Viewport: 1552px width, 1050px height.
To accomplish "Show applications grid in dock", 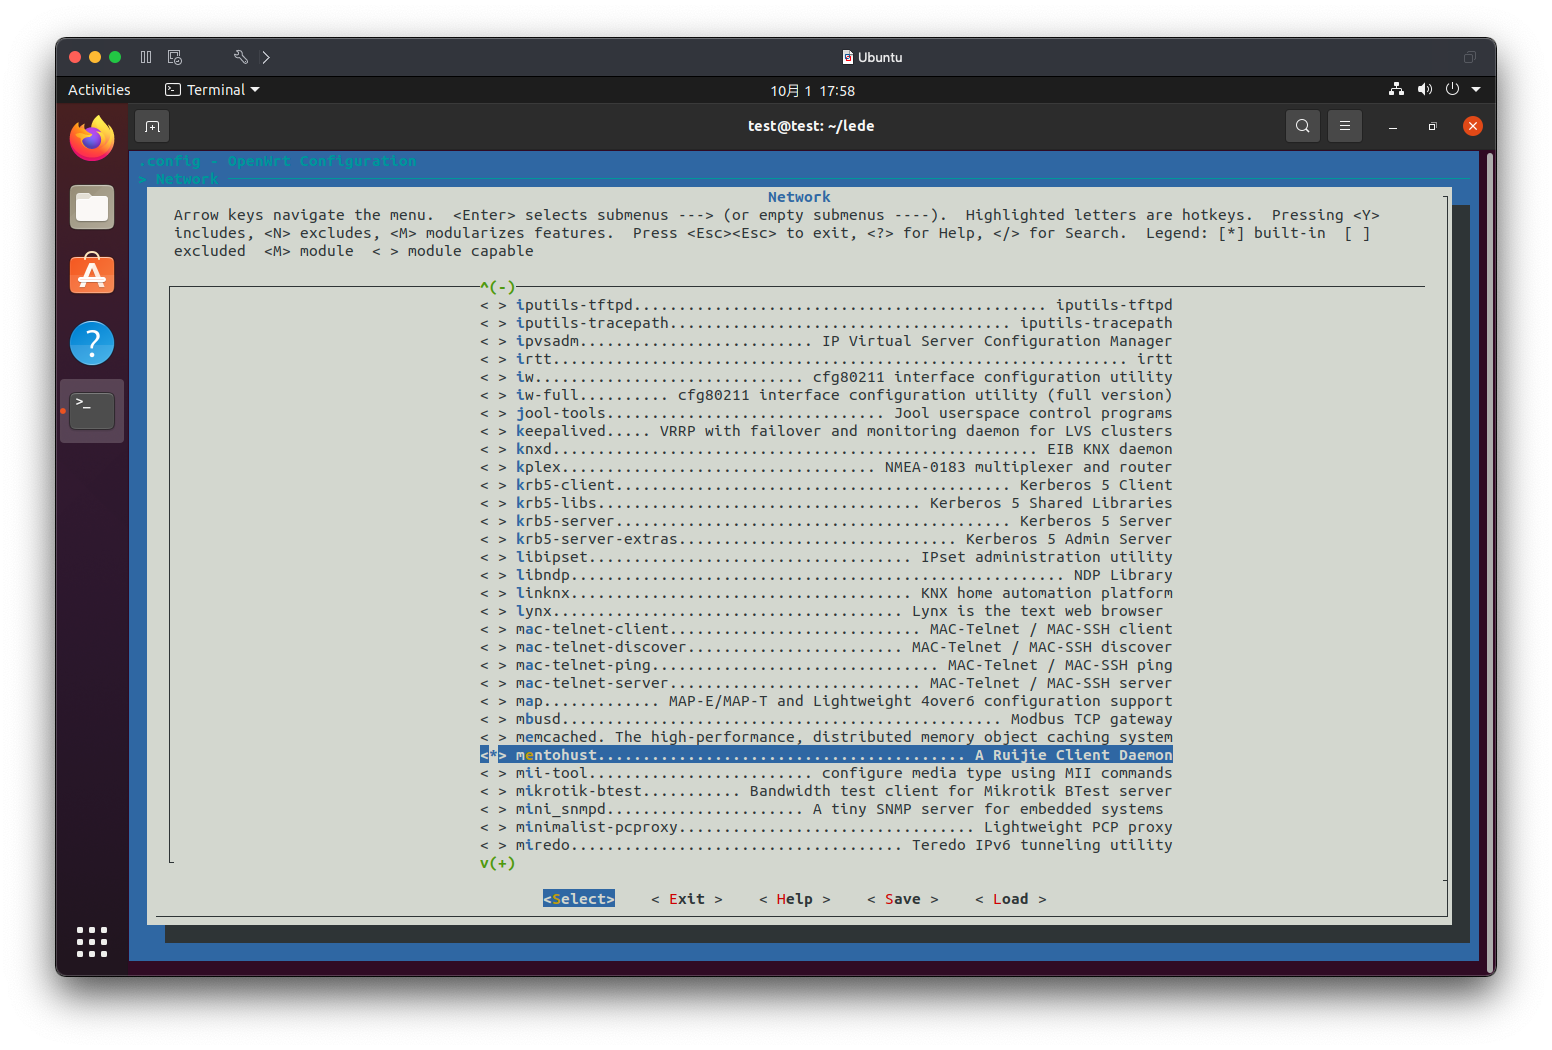I will [x=92, y=941].
